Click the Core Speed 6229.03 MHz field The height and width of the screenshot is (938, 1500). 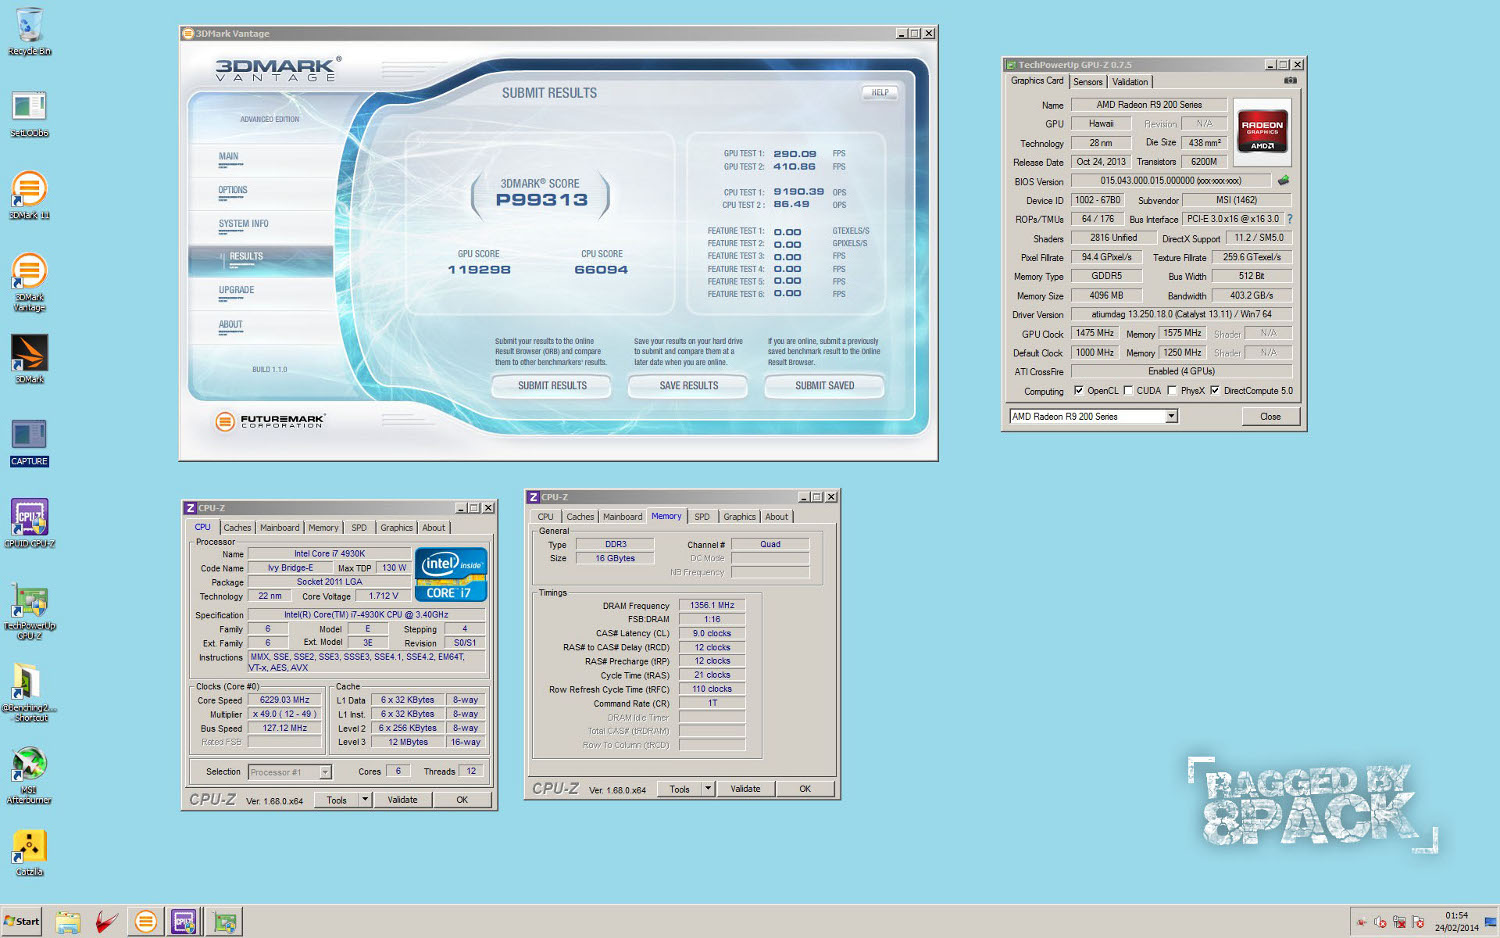tap(285, 700)
